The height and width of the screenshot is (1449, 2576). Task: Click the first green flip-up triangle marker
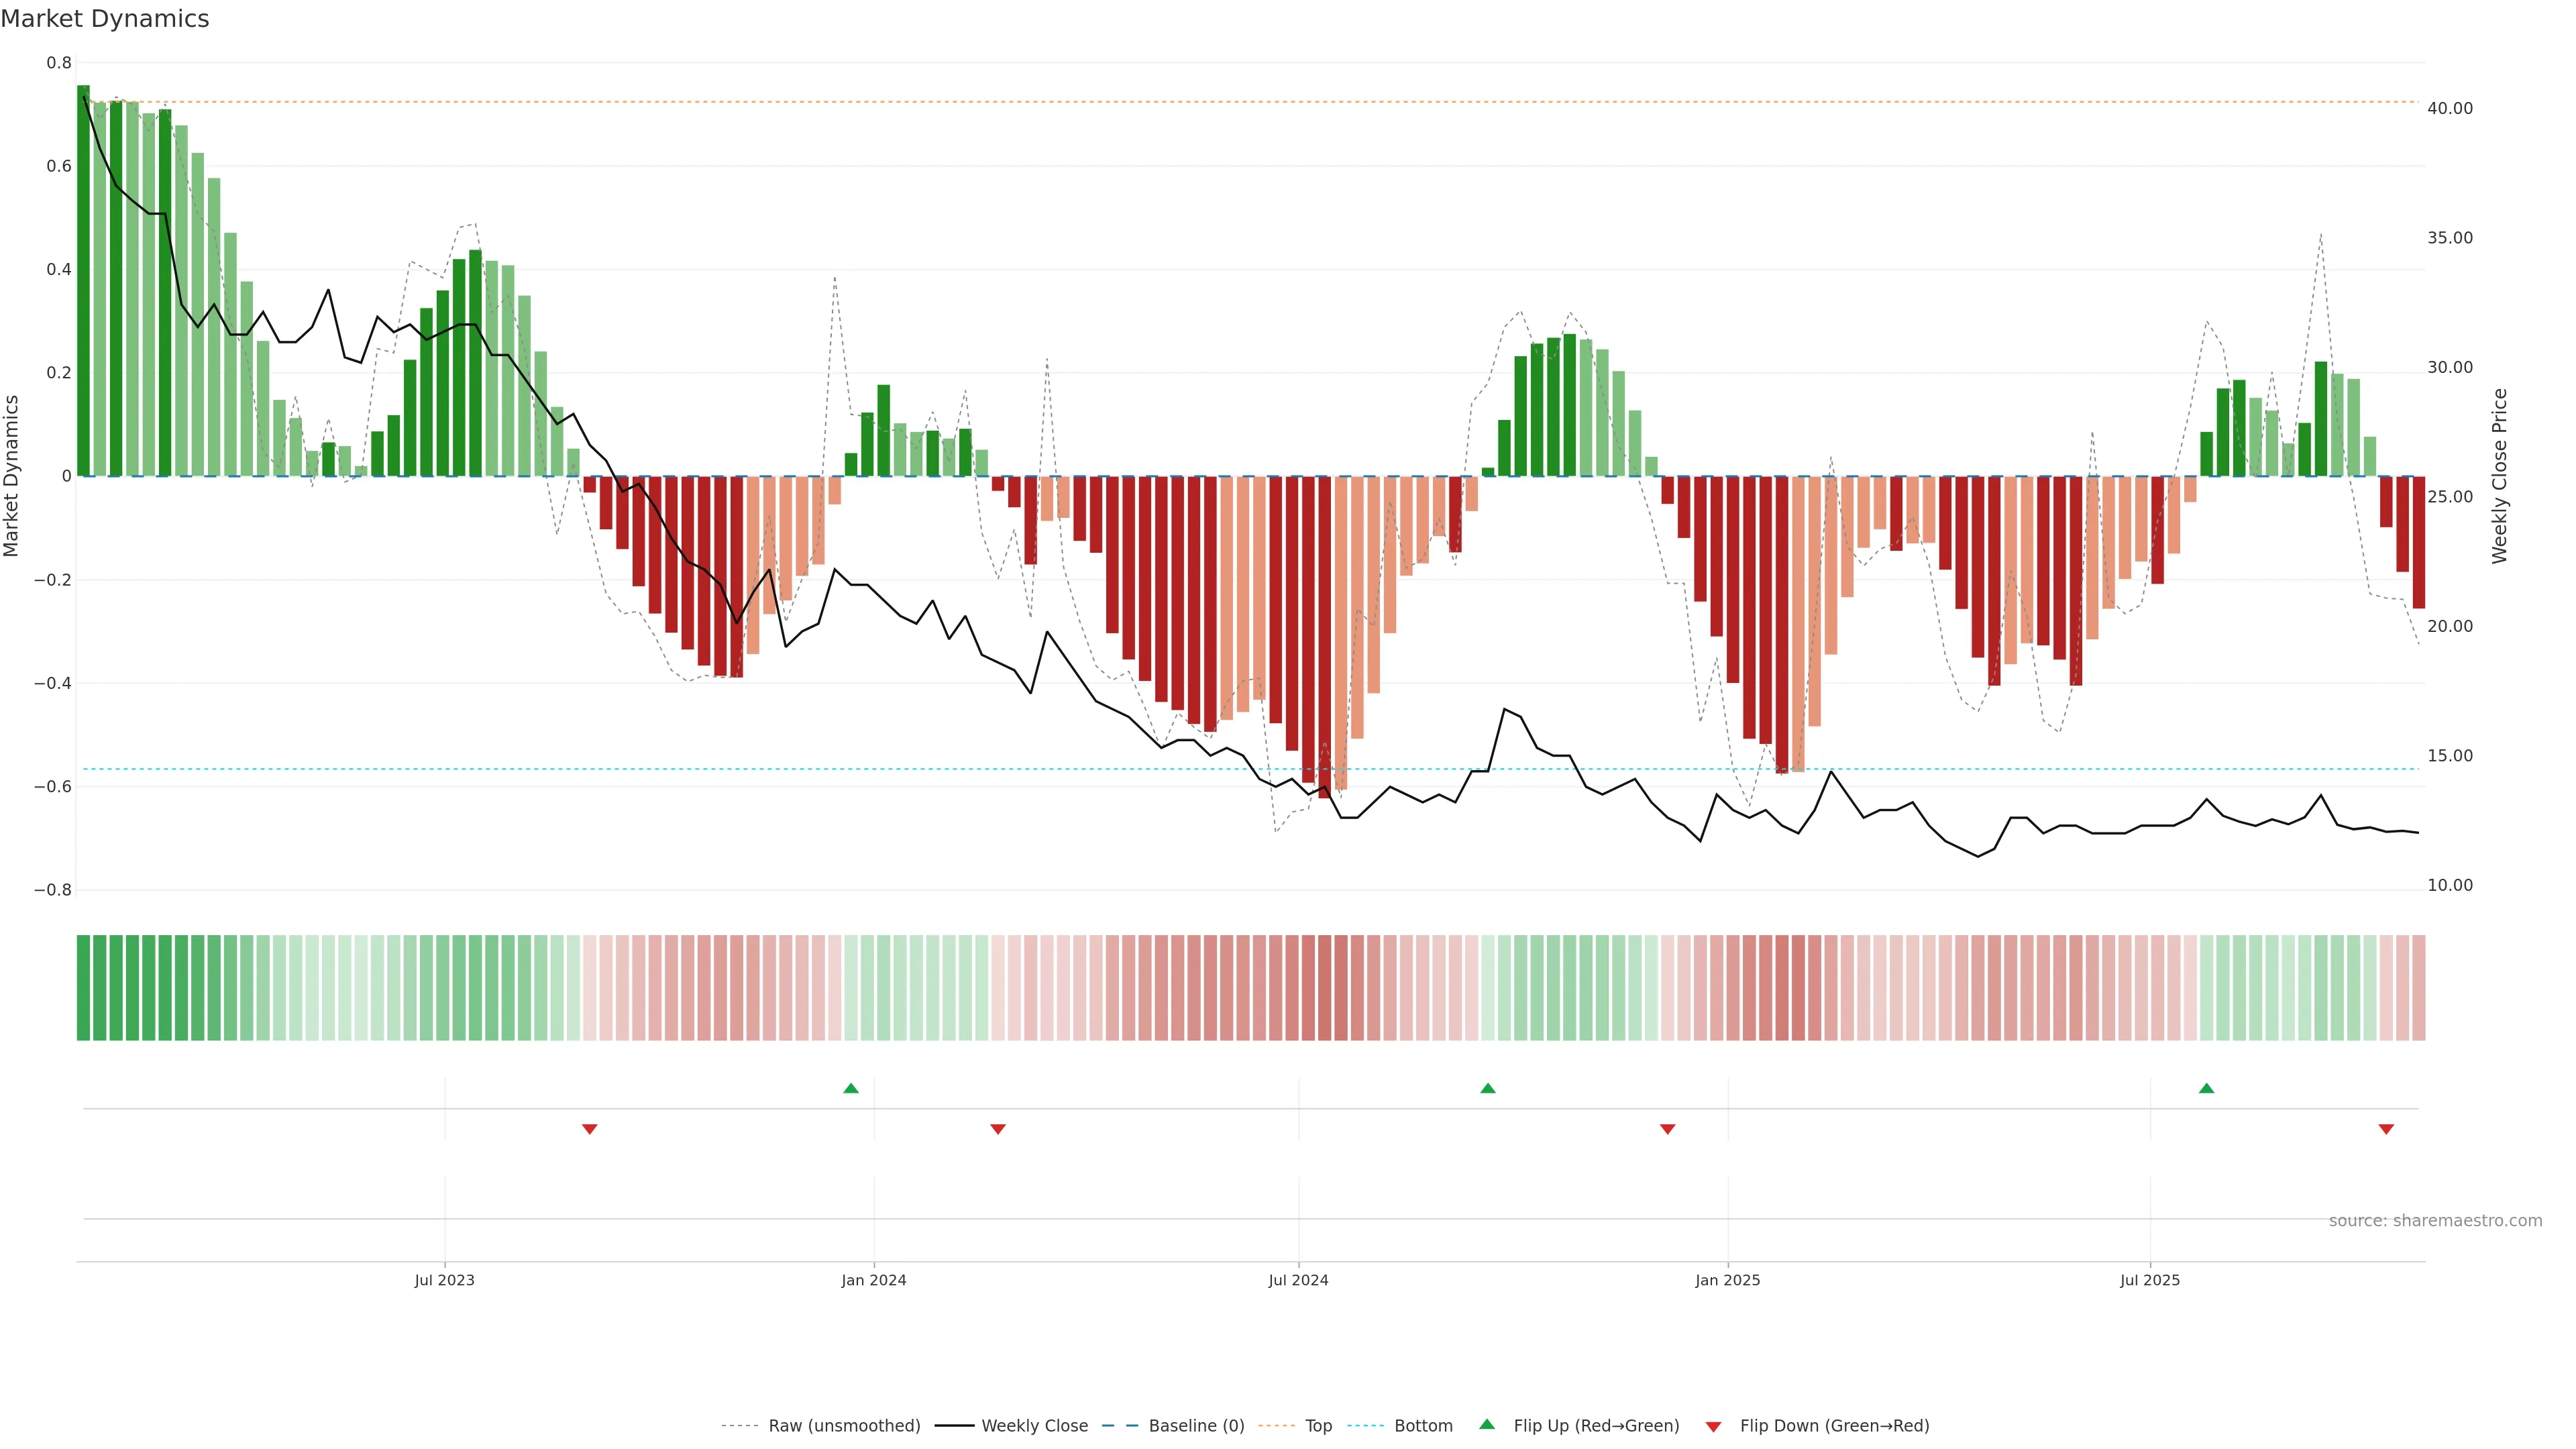851,1088
